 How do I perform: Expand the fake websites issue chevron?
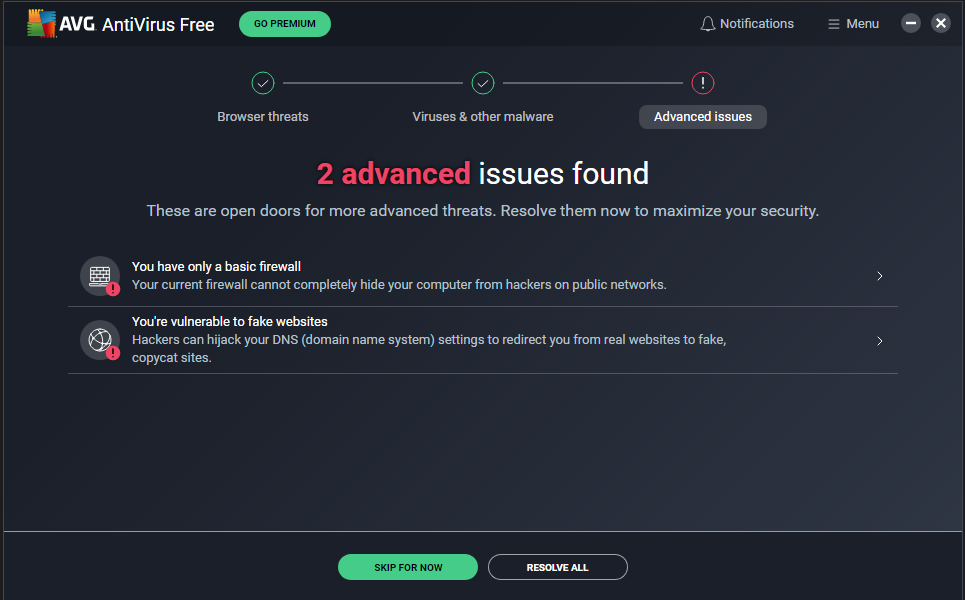coord(879,341)
